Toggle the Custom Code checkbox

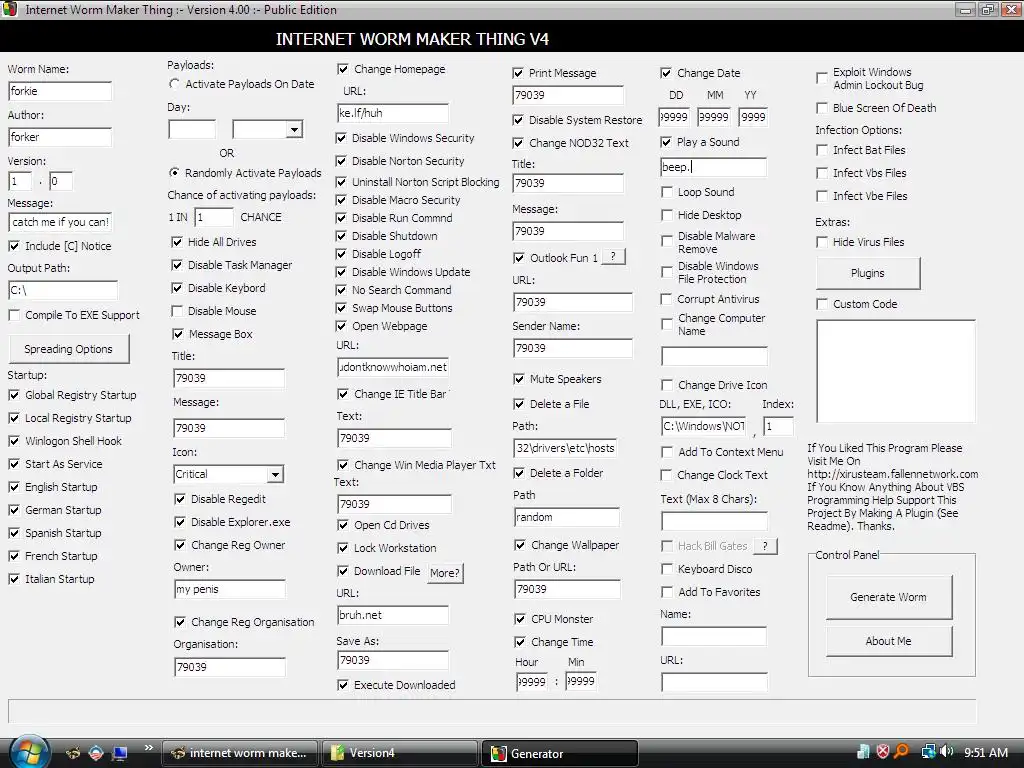(822, 304)
